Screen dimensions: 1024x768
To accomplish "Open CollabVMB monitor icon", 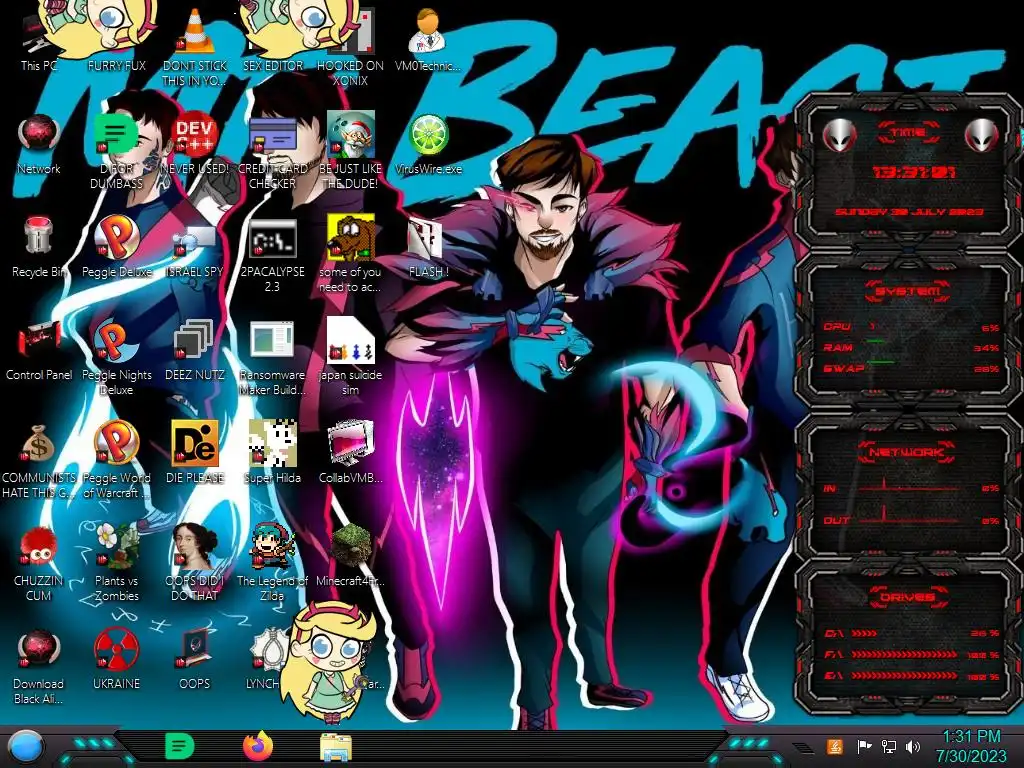I will click(350, 452).
